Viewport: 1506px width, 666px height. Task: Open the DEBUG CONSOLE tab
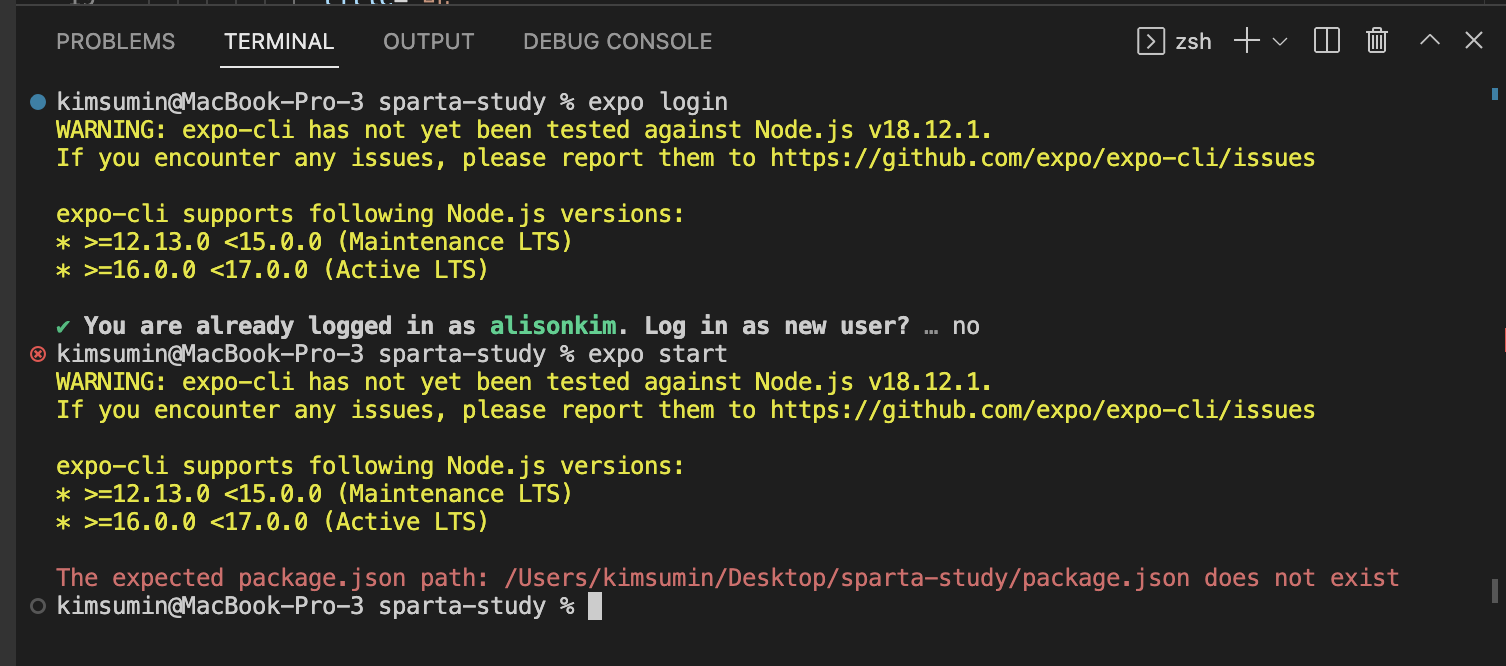617,42
